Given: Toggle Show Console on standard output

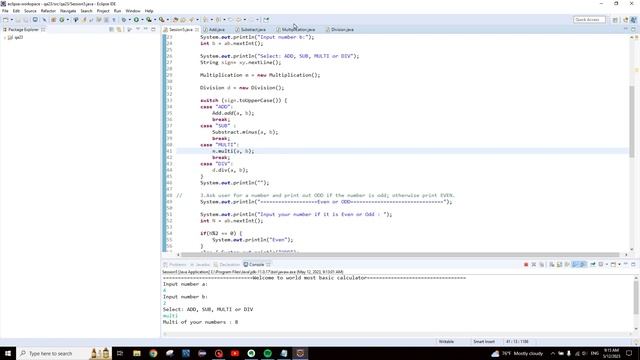Looking at the screenshot, I should pyautogui.click(x=575, y=264).
